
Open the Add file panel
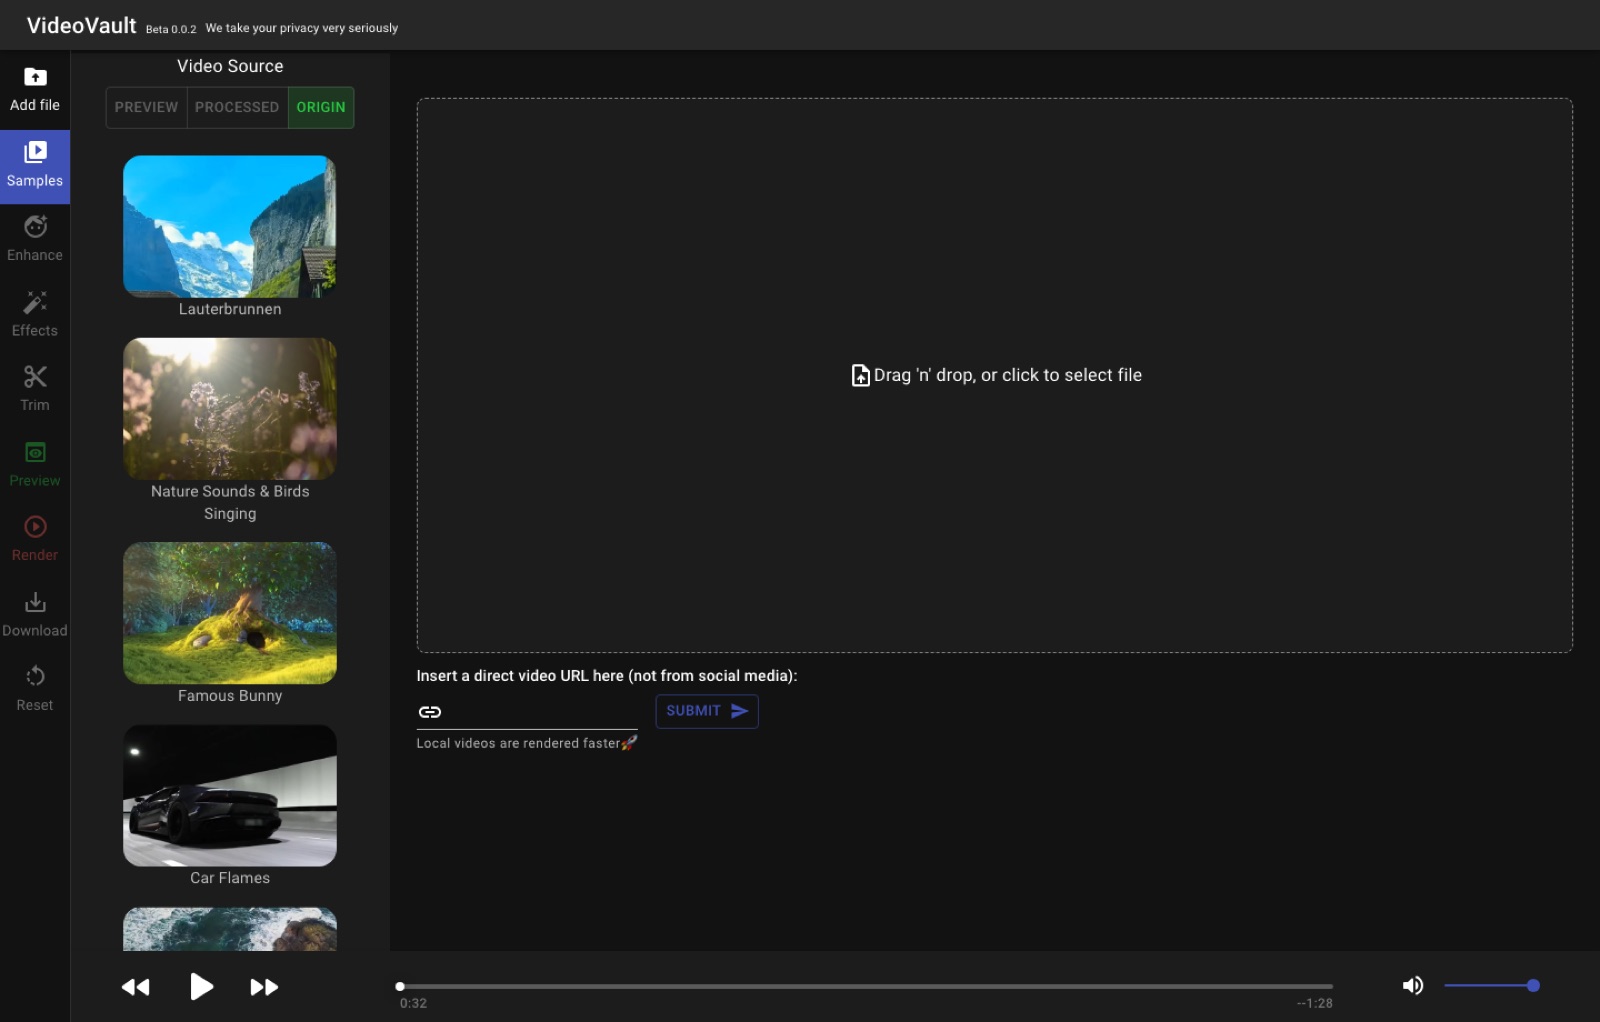tap(35, 90)
